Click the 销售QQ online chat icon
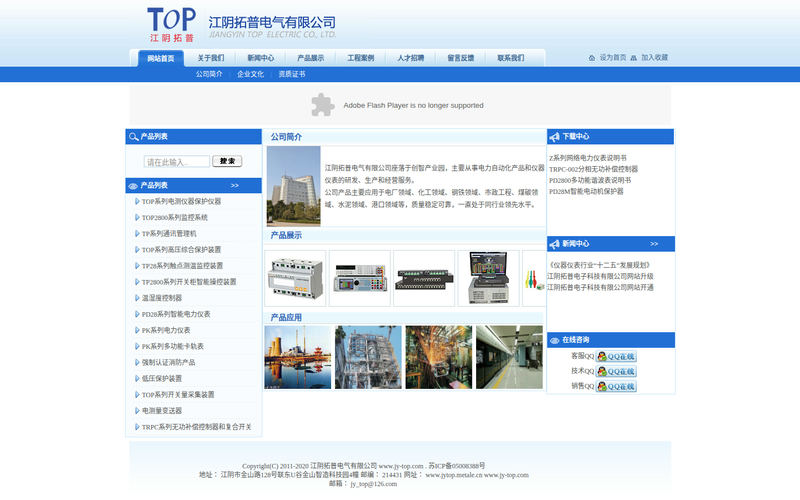Viewport: 800px width, 500px height. coord(616,386)
